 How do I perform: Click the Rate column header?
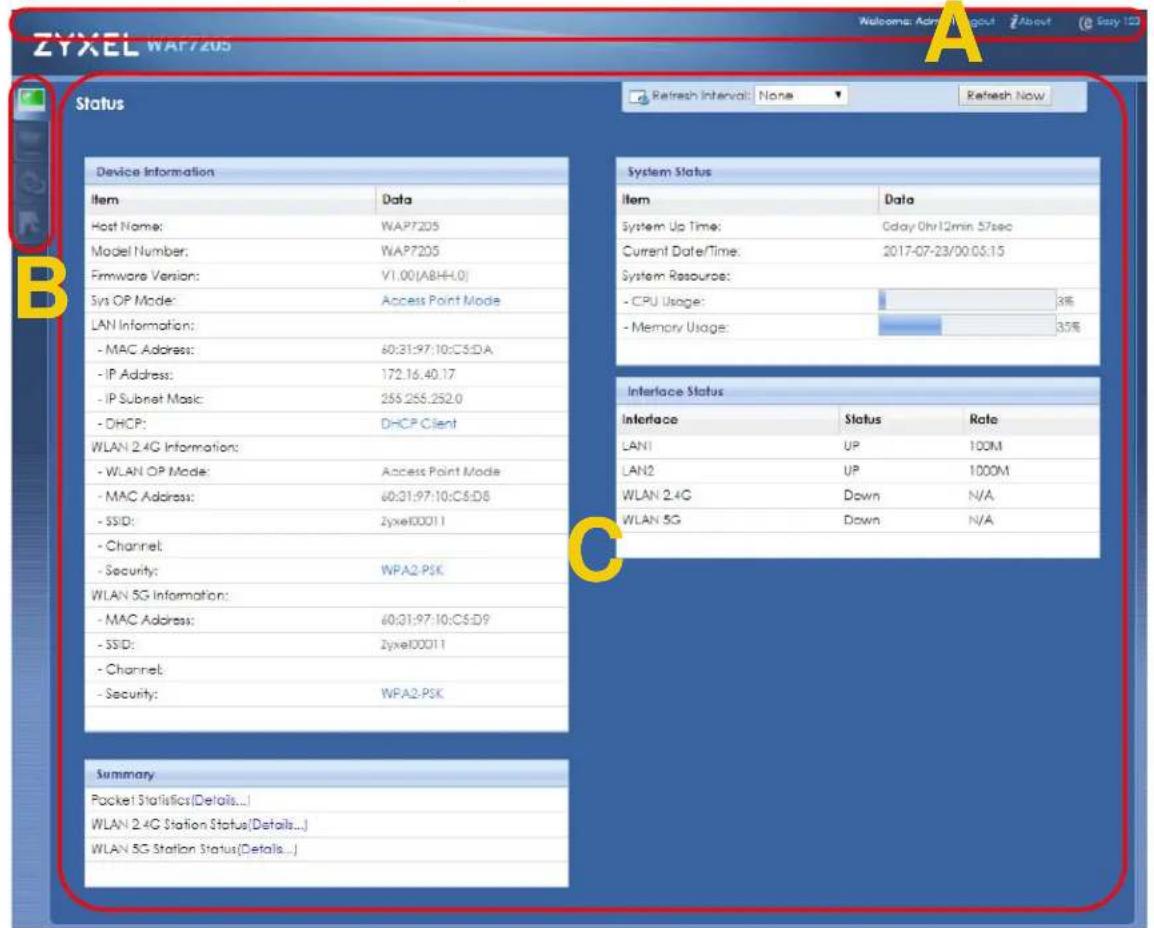(983, 419)
